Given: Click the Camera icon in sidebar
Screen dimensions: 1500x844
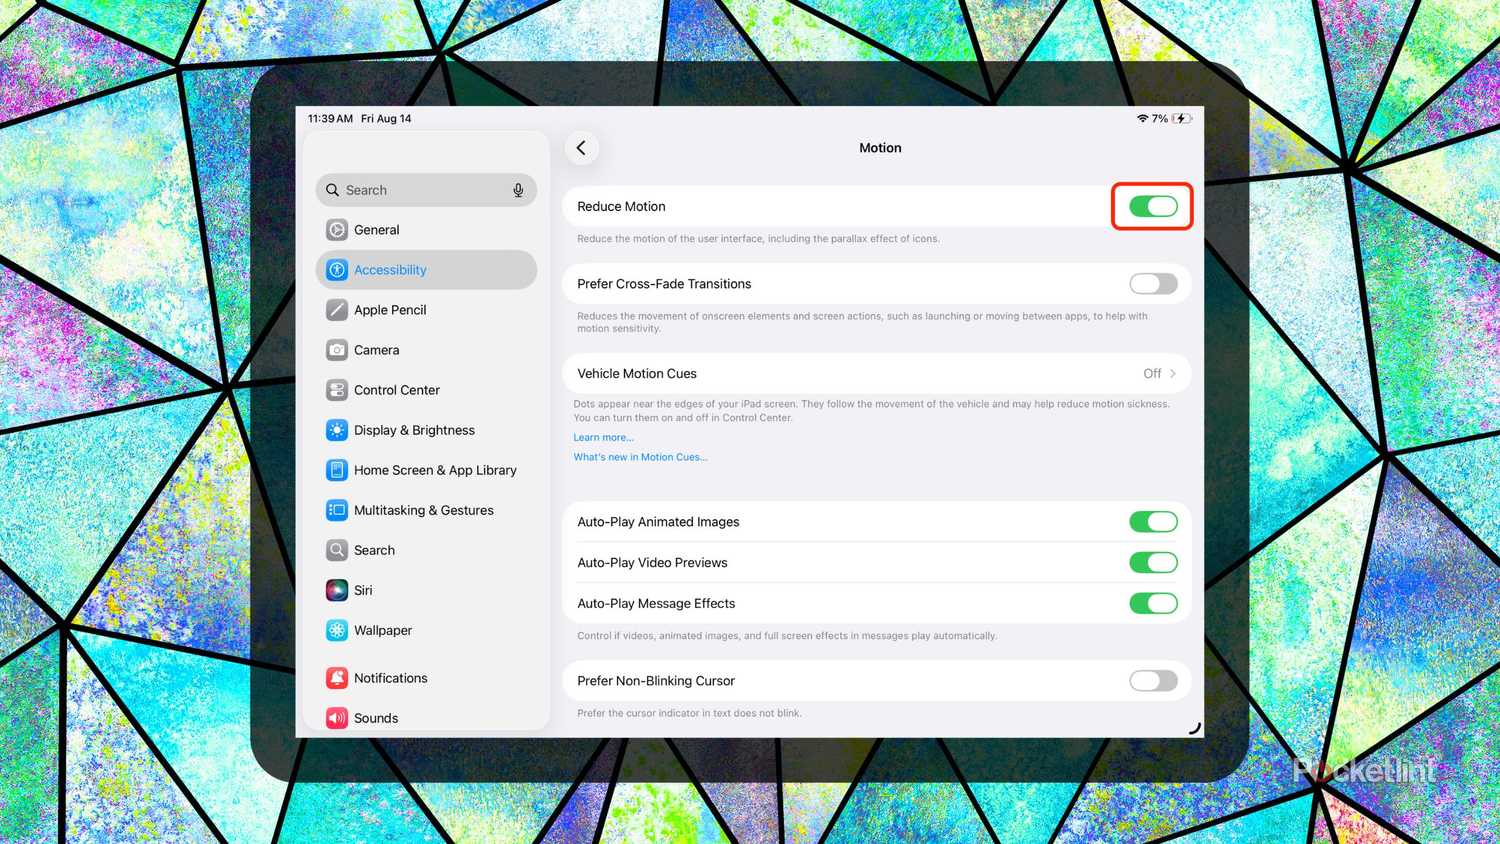Looking at the screenshot, I should [x=337, y=350].
